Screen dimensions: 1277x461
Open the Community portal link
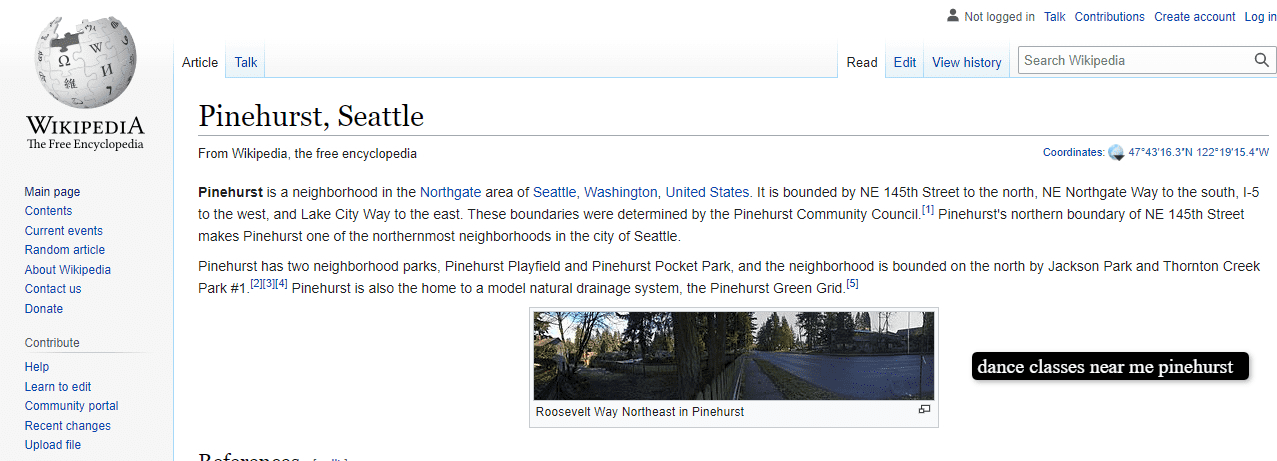coord(72,406)
